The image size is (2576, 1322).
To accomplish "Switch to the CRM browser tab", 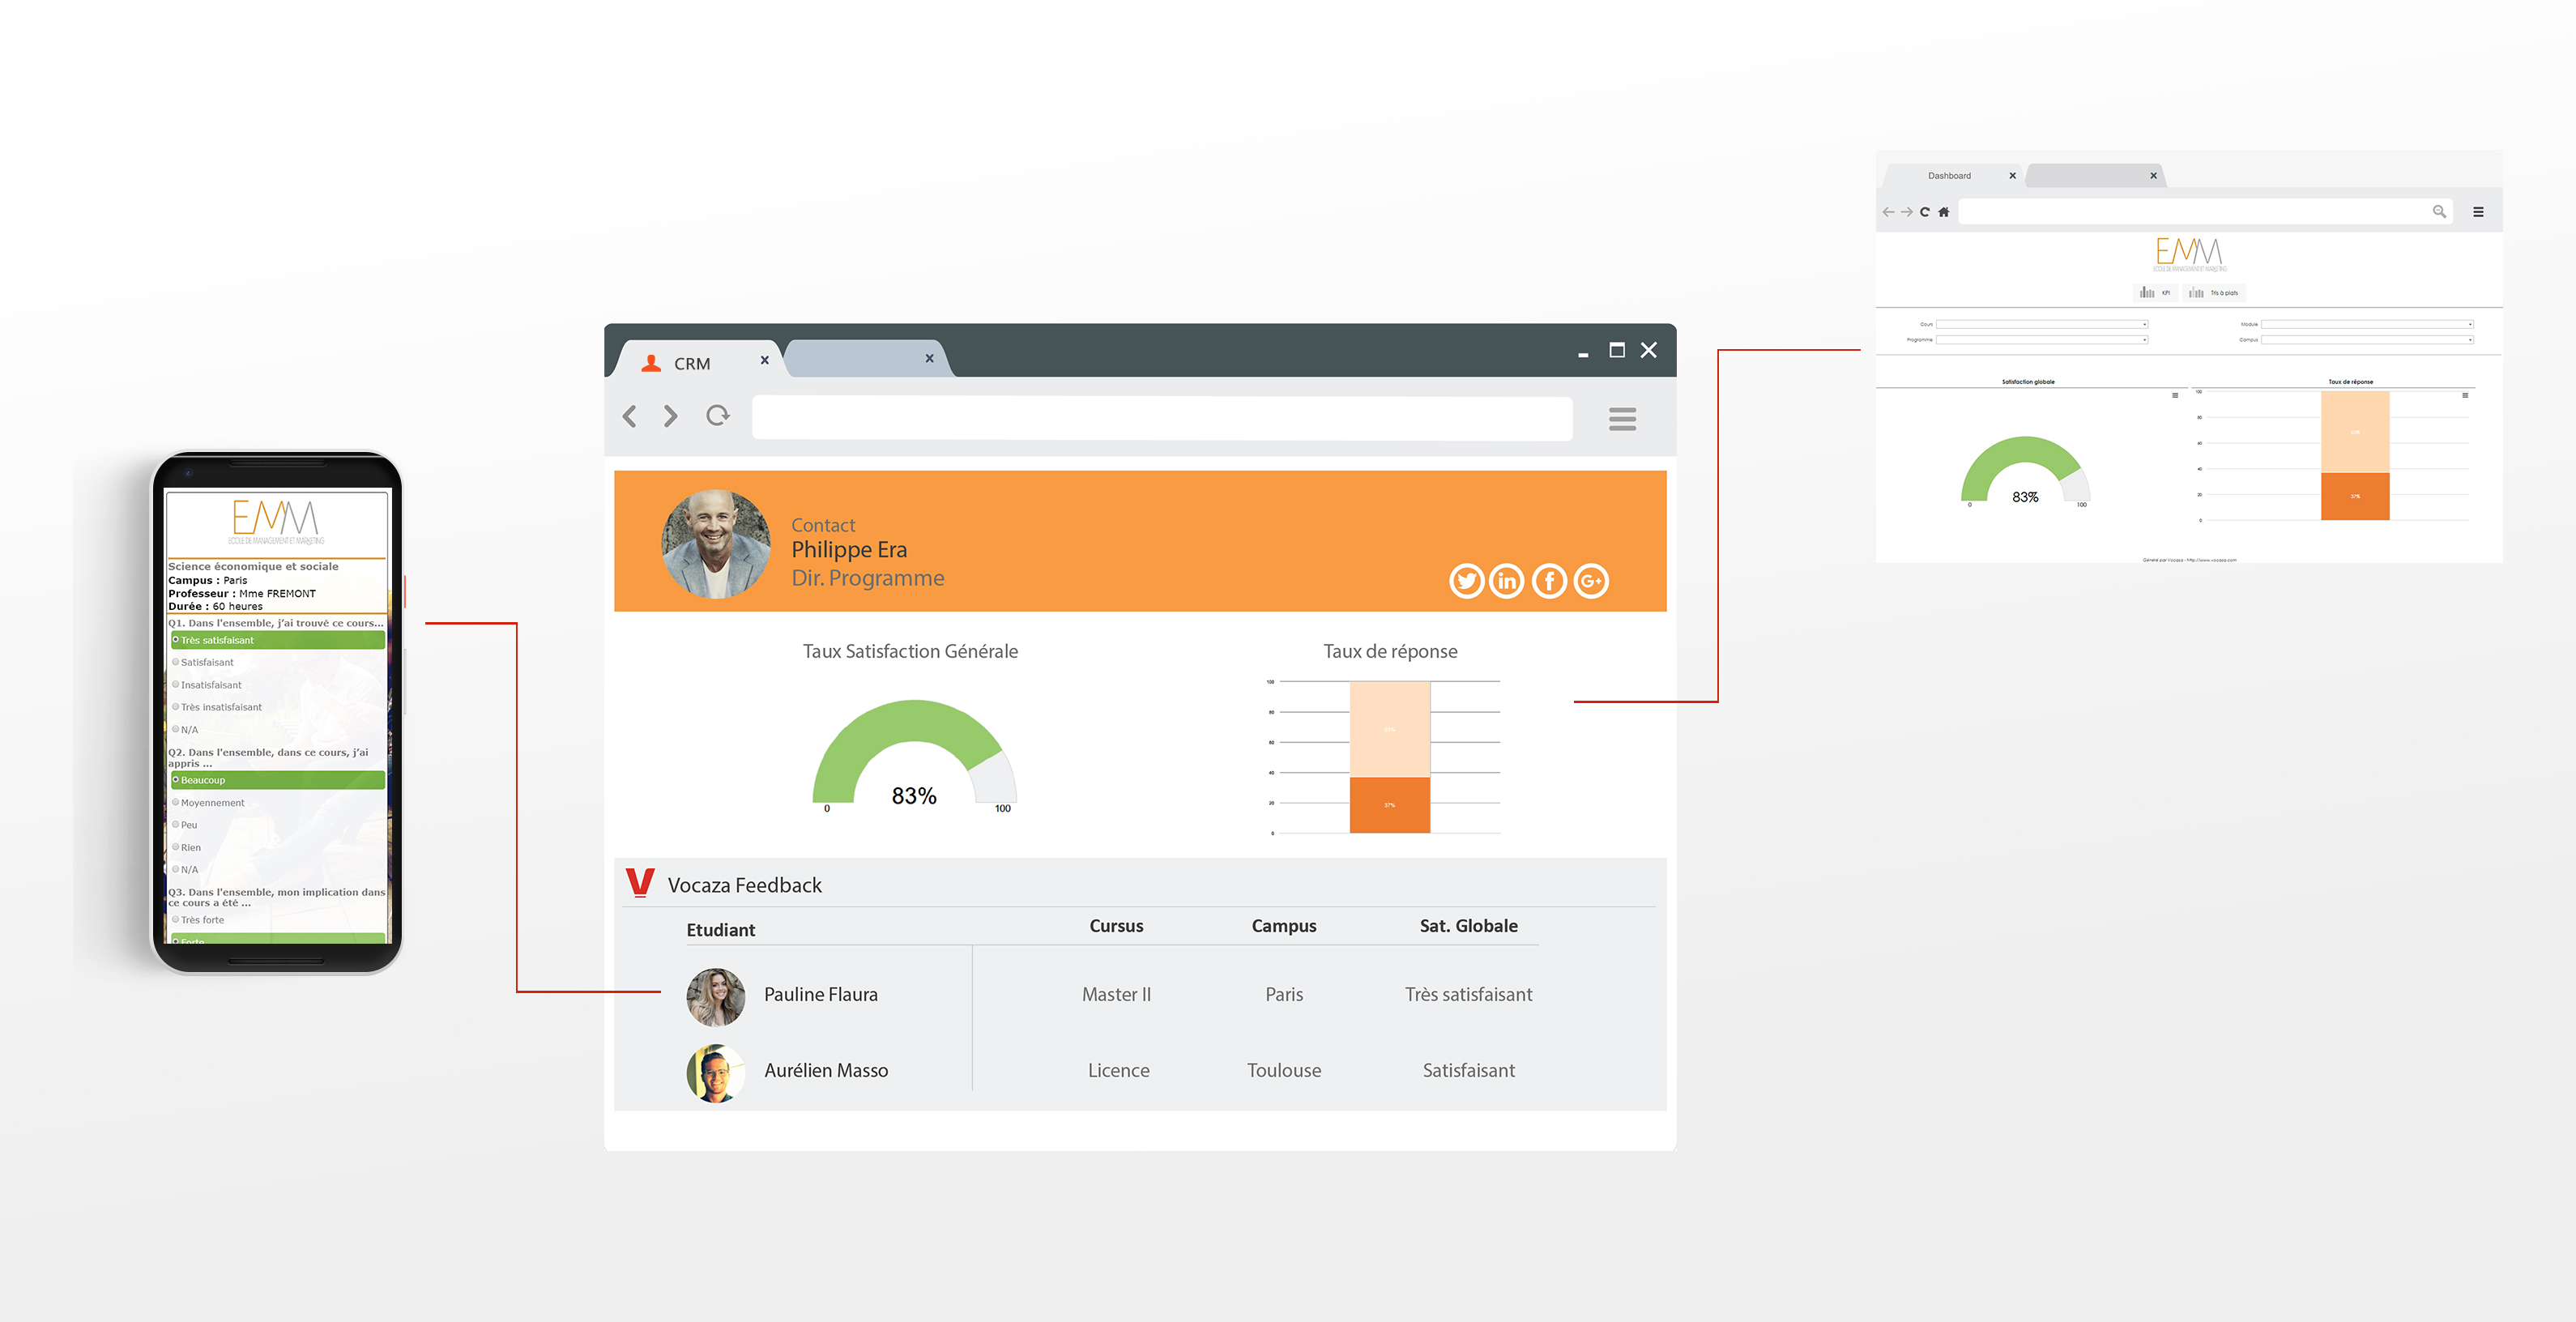I will point(692,364).
